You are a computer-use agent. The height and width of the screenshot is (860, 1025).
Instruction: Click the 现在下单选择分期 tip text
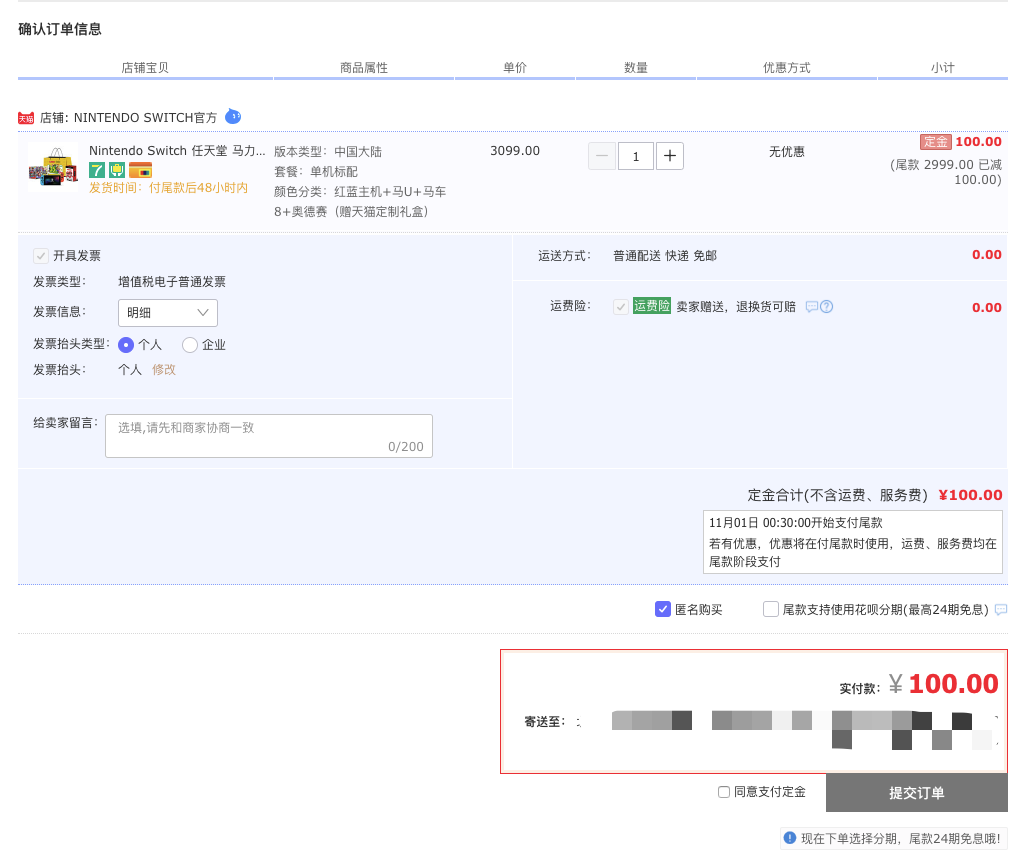[901, 838]
